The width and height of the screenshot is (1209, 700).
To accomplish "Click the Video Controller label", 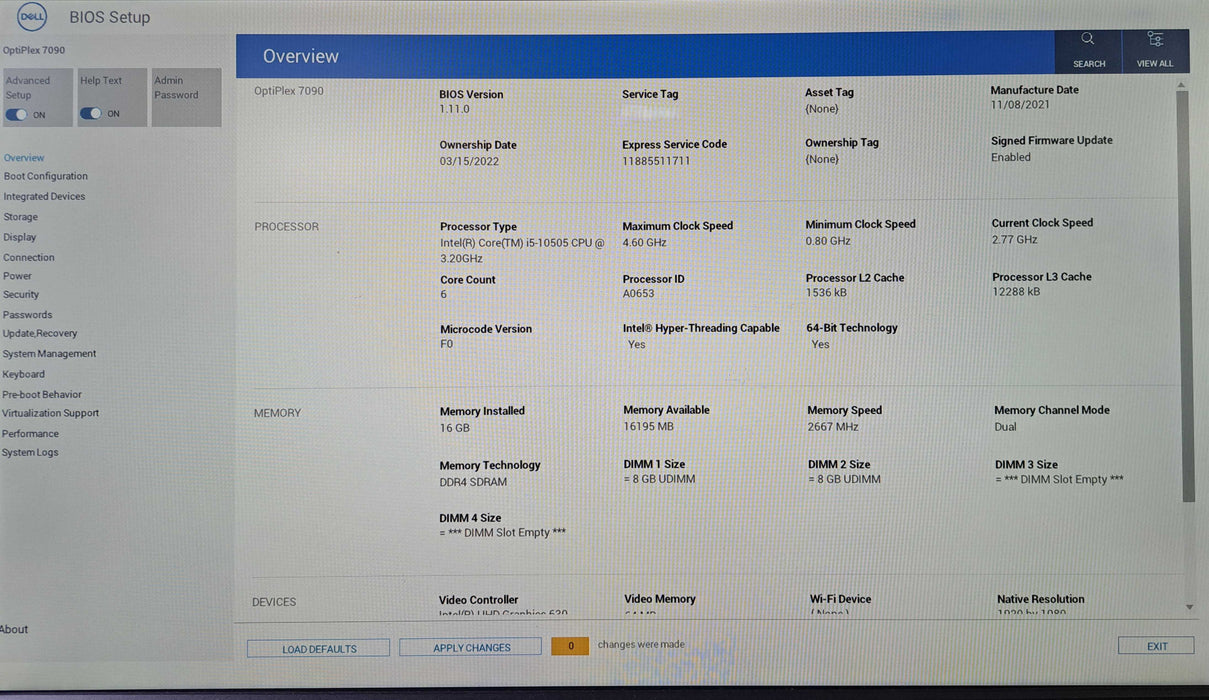I will 479,600.
